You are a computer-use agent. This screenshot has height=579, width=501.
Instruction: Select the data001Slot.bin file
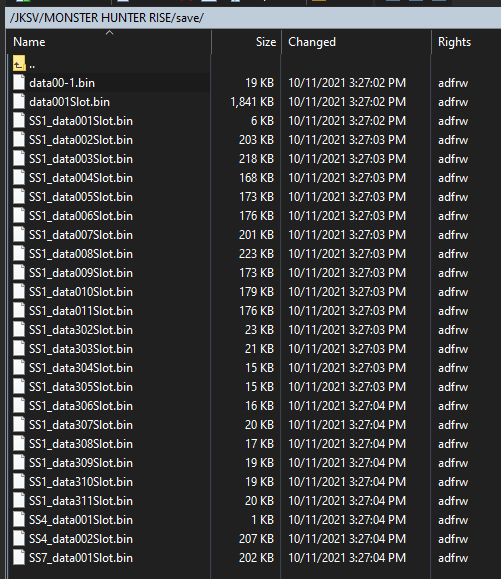pyautogui.click(x=69, y=102)
